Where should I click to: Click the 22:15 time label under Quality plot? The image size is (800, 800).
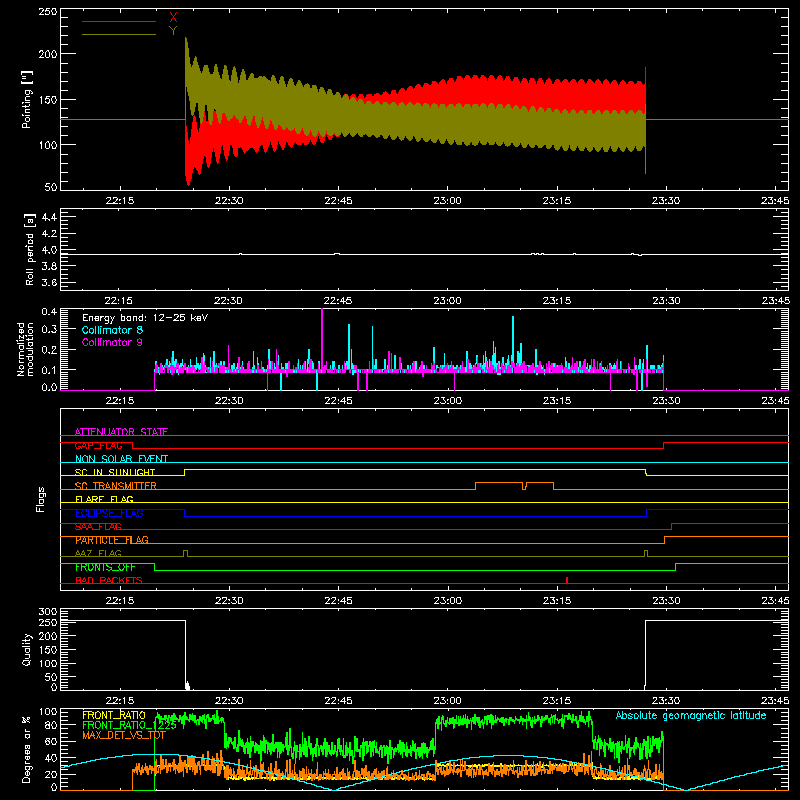(x=119, y=701)
